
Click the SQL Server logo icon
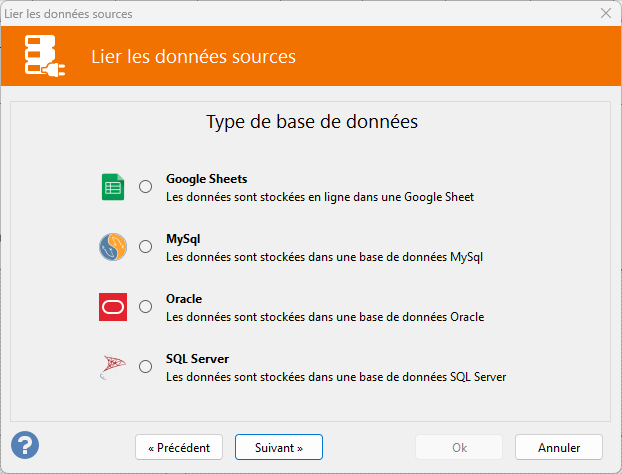click(x=113, y=367)
